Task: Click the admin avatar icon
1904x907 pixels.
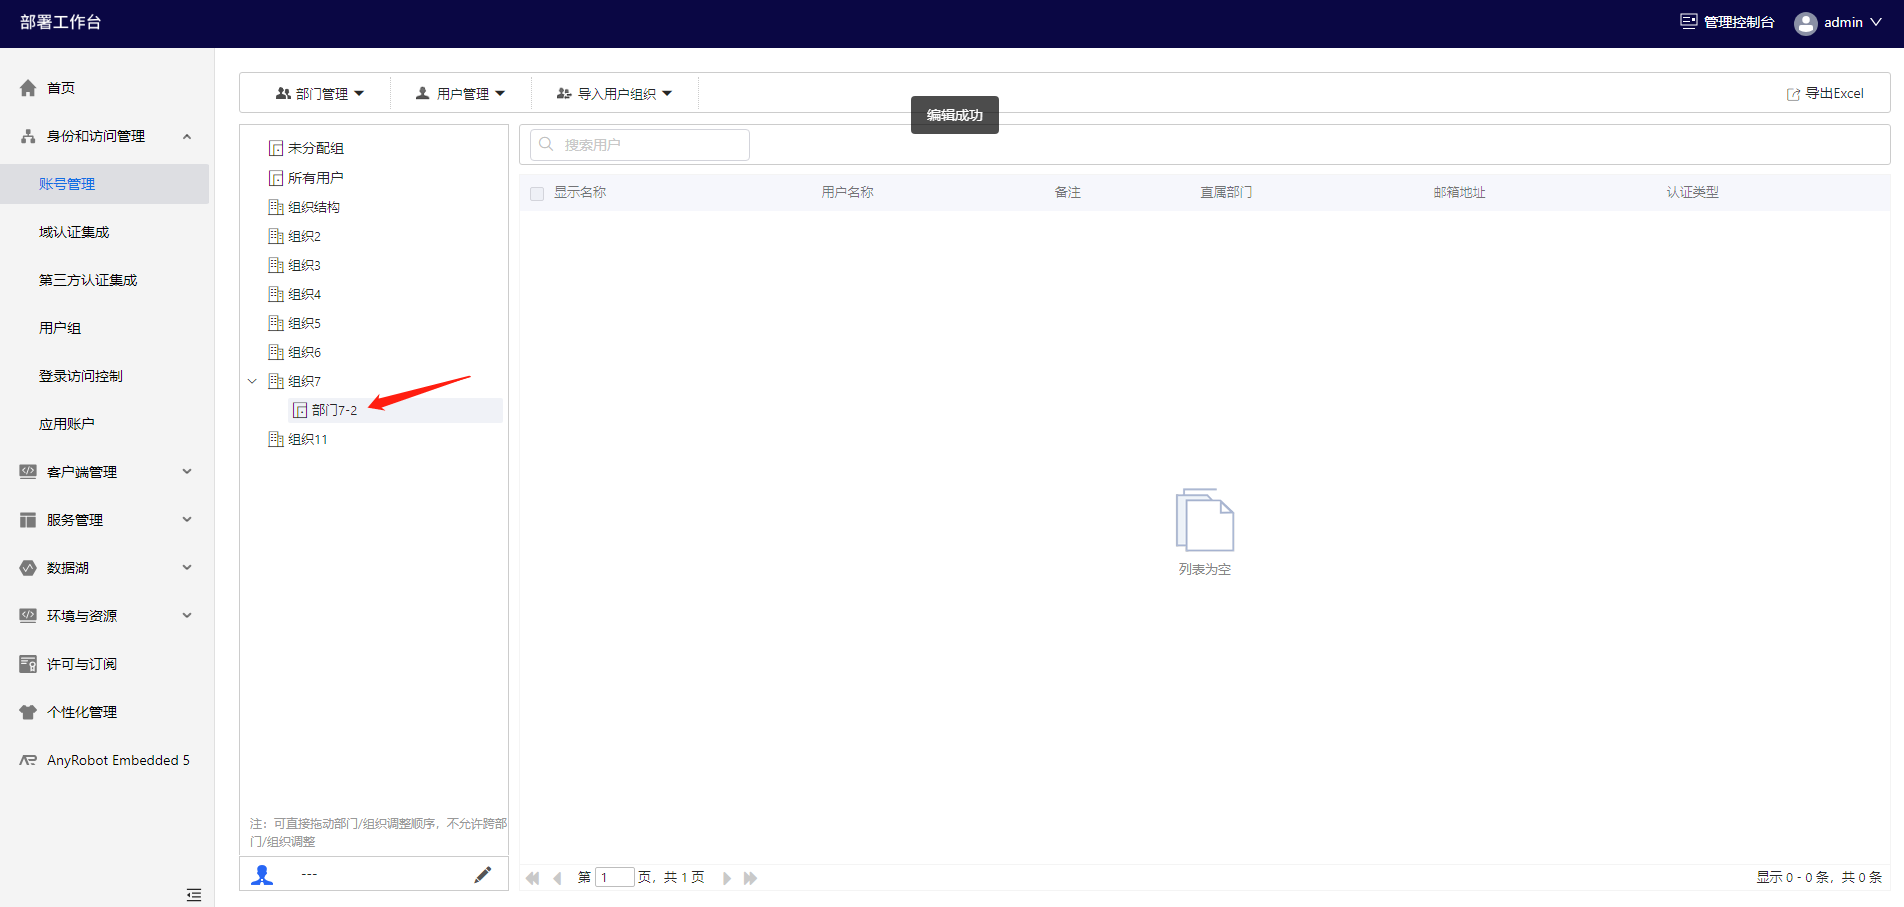Action: 1806,23
